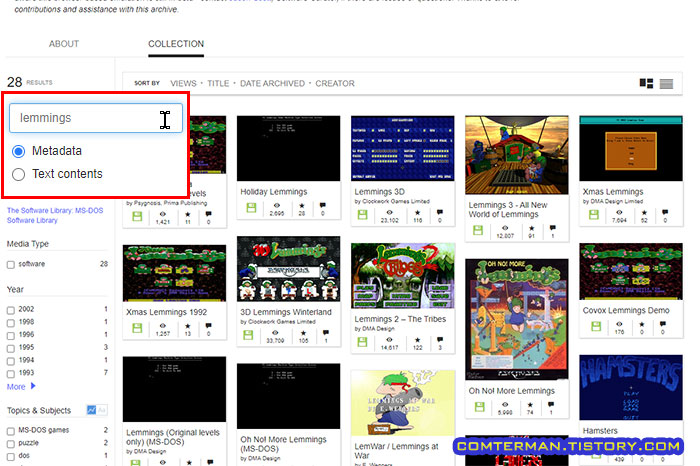The image size is (700, 466).
Task: Expand More years list
Action: [x=21, y=387]
